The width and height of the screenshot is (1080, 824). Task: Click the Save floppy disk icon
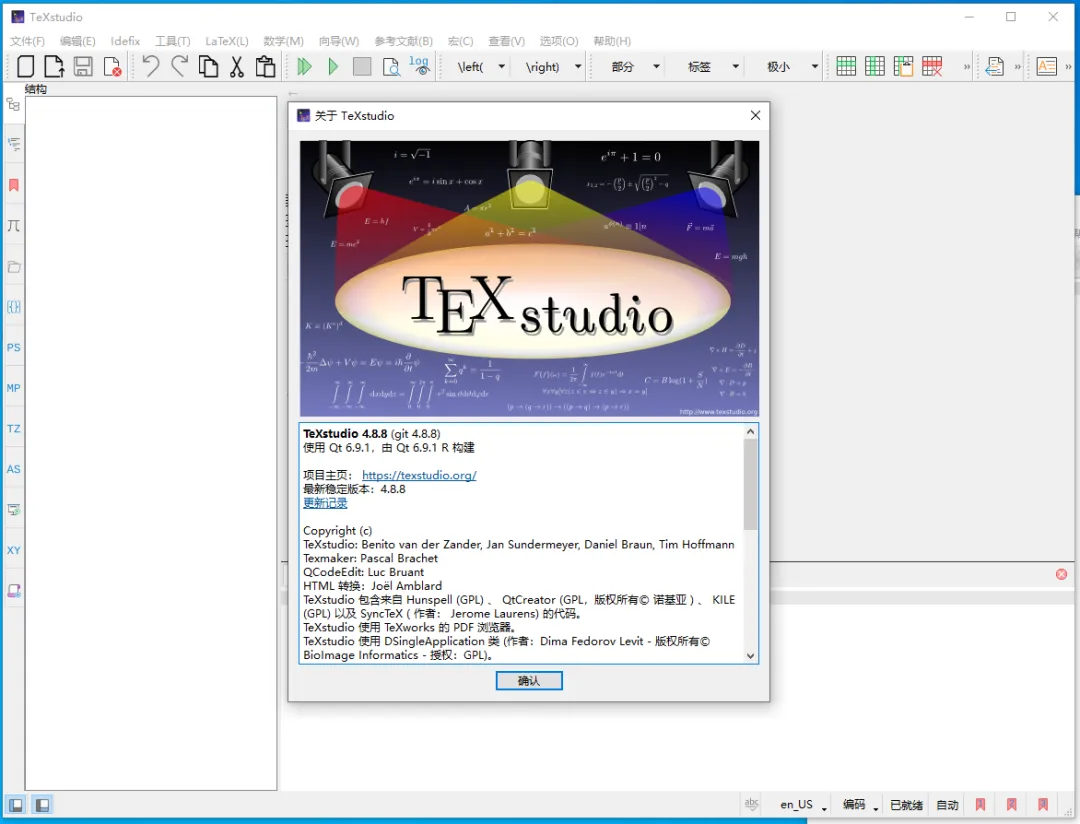click(x=83, y=67)
